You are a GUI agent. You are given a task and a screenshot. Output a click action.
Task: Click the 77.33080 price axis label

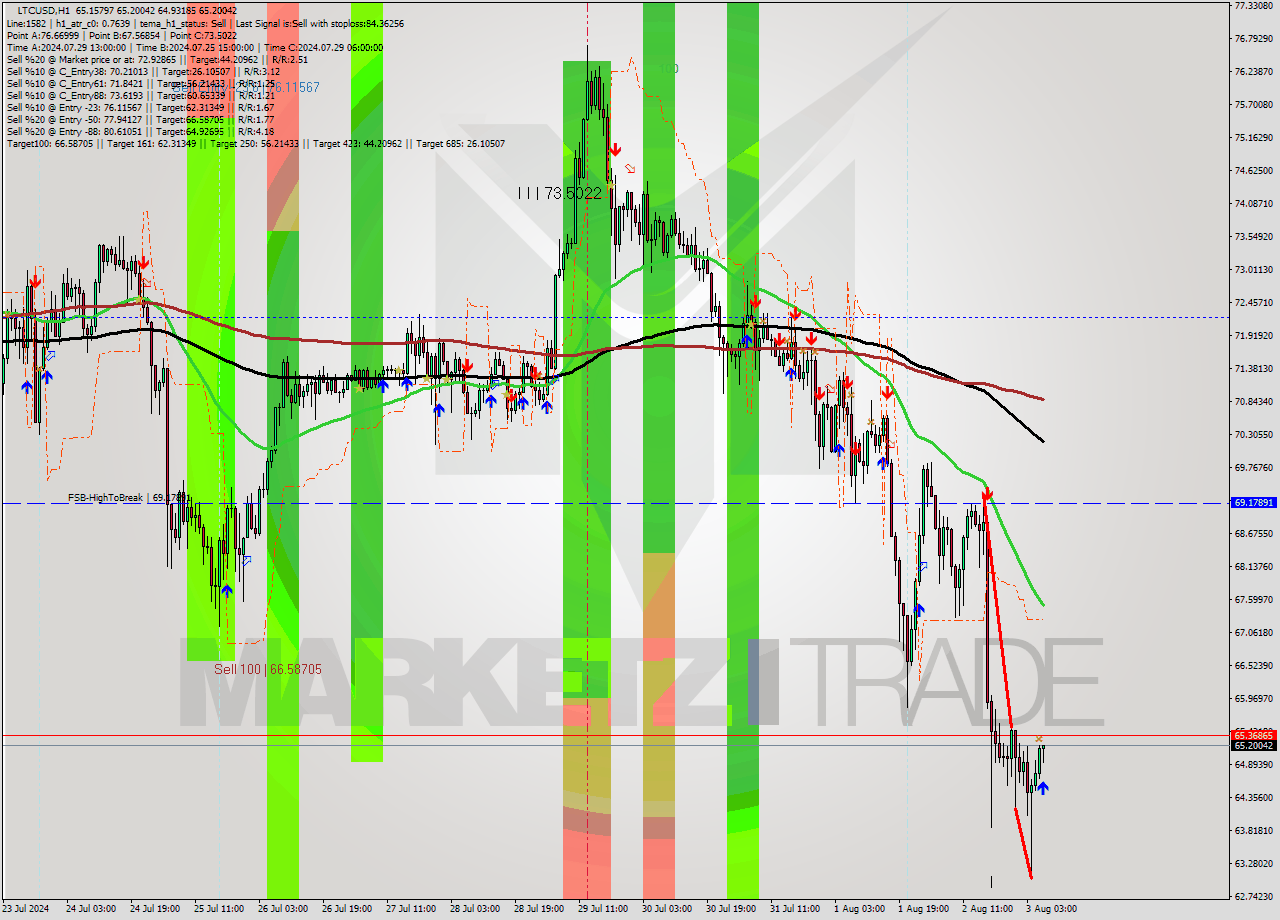click(x=1253, y=6)
